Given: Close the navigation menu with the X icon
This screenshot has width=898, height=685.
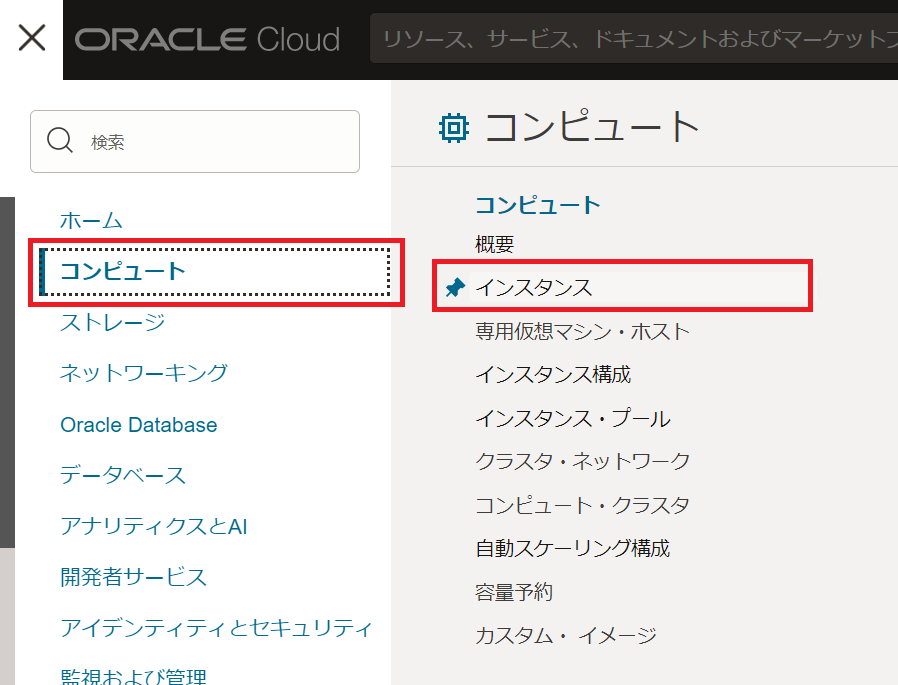Looking at the screenshot, I should tap(32, 38).
